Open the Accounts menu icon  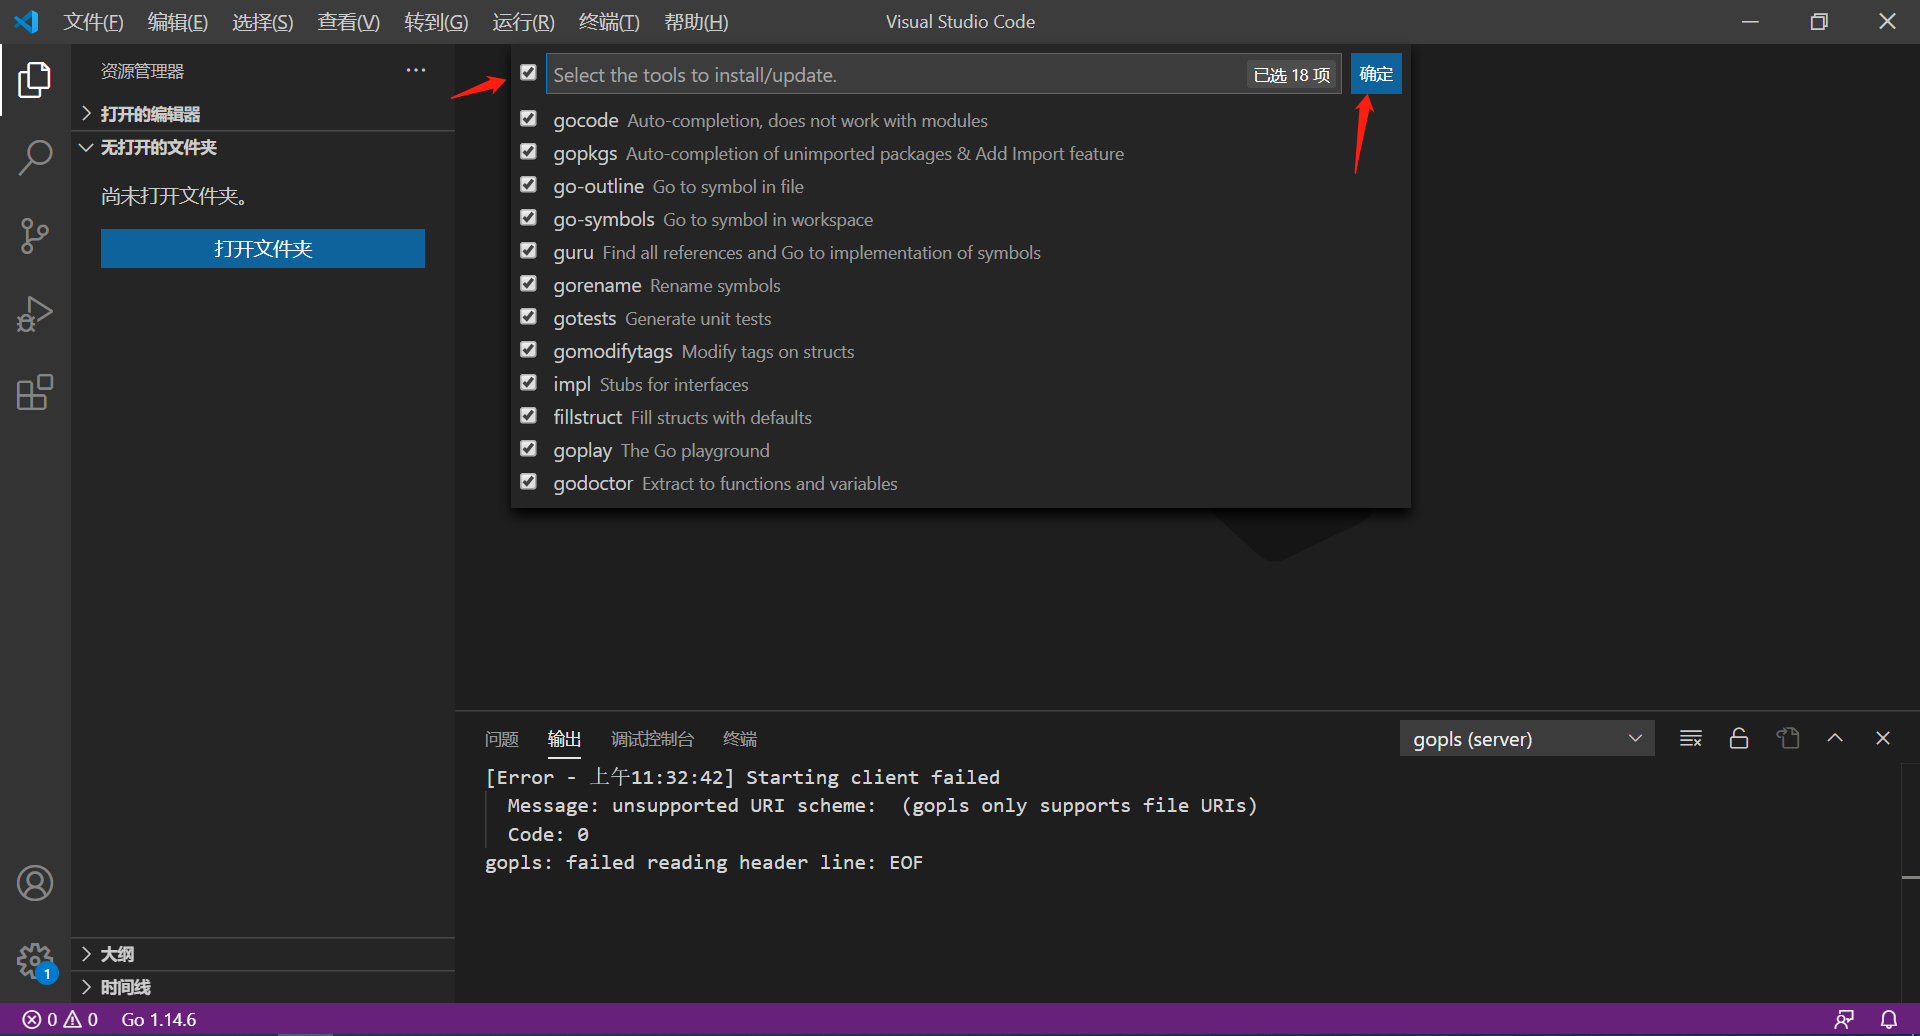point(34,883)
